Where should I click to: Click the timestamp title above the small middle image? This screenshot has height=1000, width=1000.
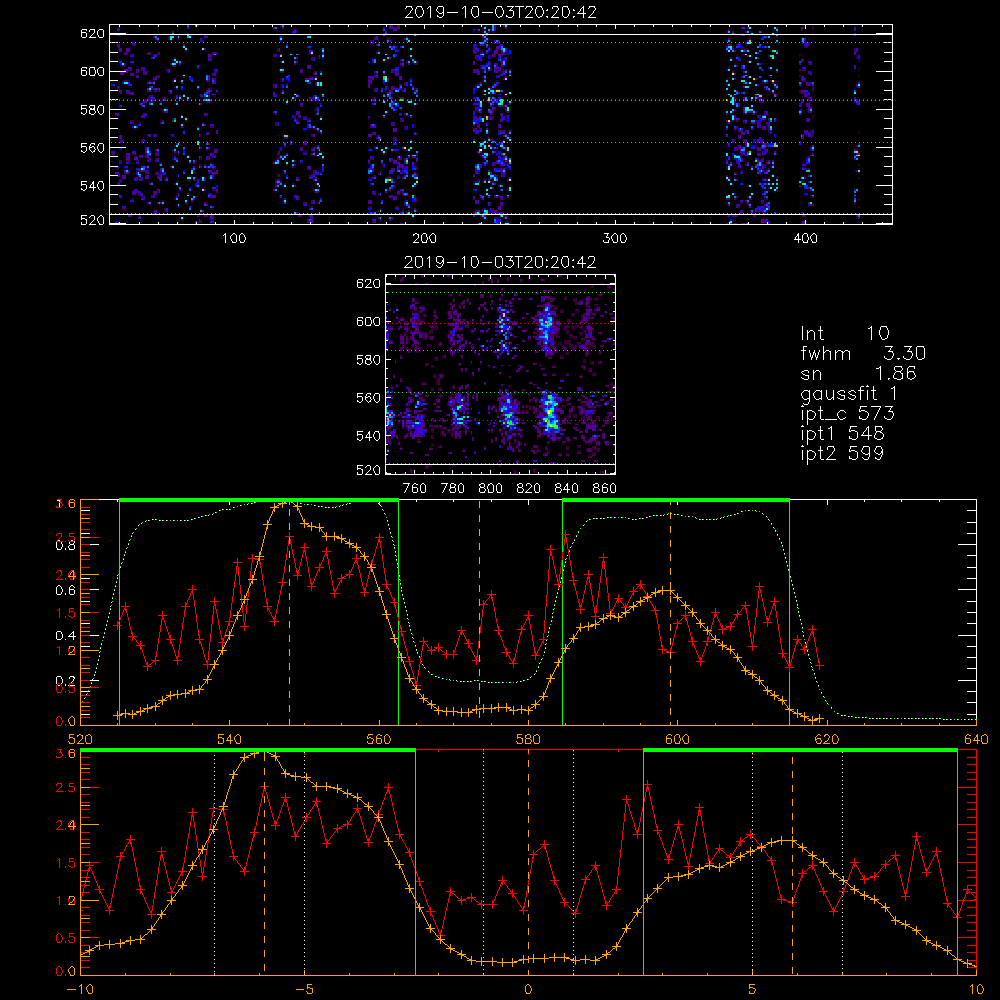(x=500, y=262)
